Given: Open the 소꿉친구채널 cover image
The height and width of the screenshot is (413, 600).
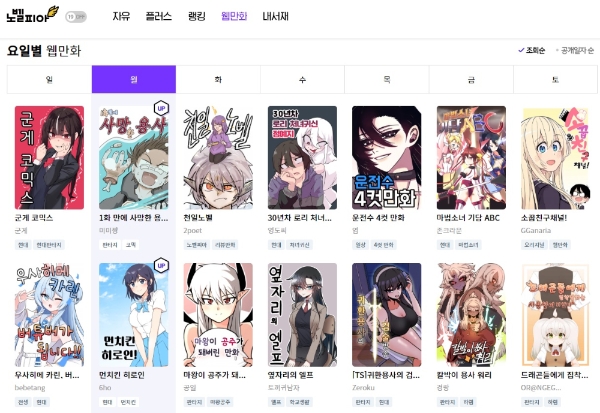Looking at the screenshot, I should tap(556, 158).
